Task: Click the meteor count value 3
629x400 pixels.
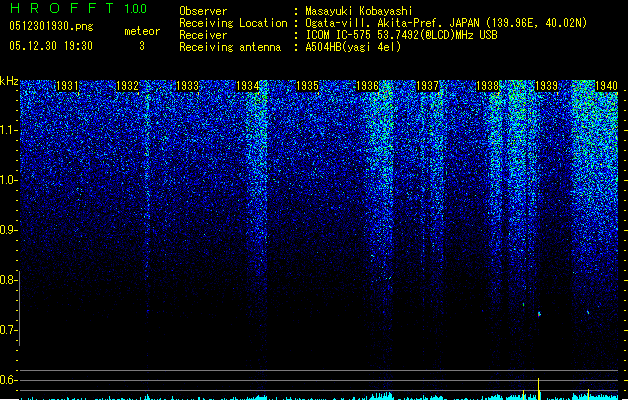Action: (142, 46)
